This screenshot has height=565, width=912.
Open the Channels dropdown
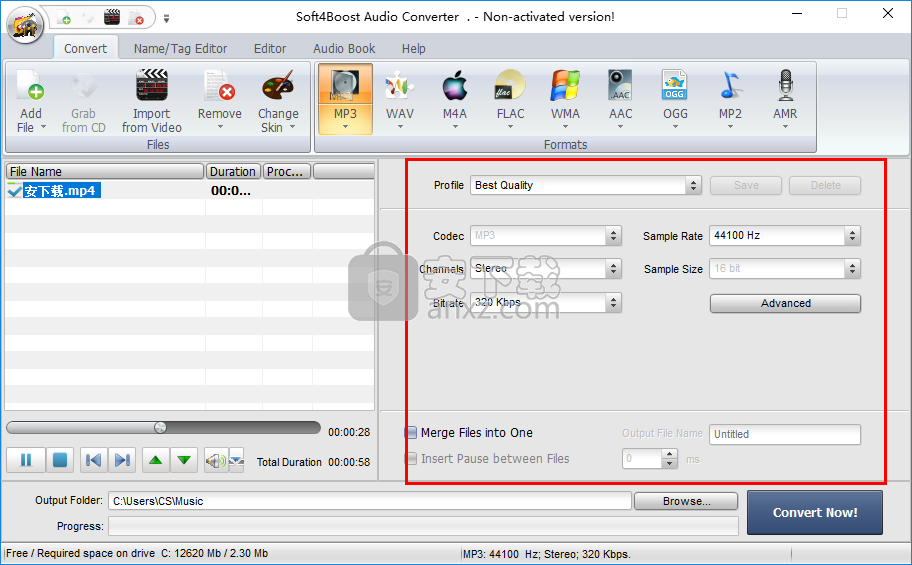coord(613,268)
